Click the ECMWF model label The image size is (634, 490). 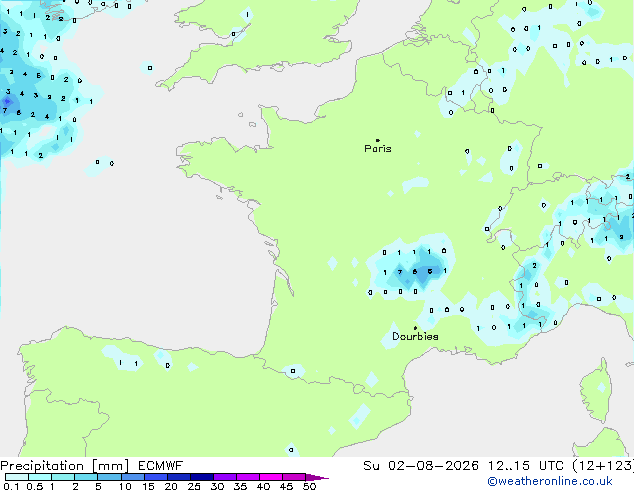pos(161,466)
